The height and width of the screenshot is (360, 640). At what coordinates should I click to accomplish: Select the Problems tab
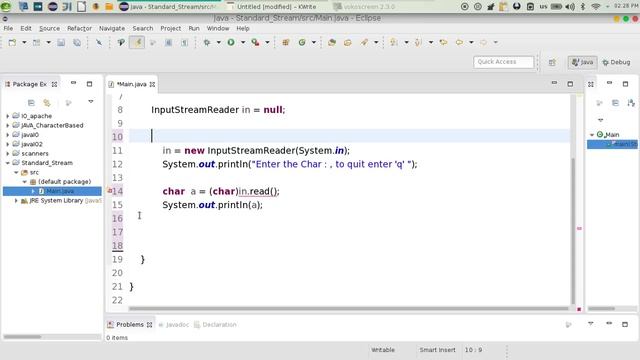tap(129, 324)
